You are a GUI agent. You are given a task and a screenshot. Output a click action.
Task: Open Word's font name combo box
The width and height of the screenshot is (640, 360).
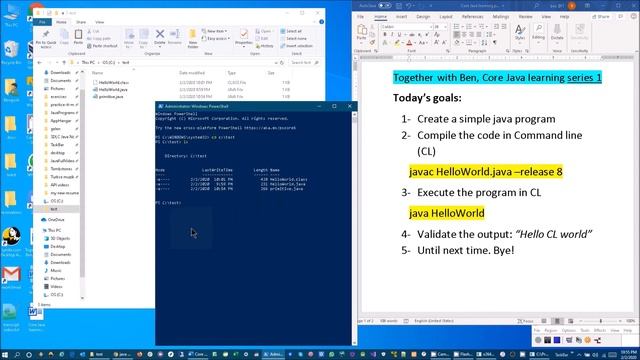click(407, 27)
